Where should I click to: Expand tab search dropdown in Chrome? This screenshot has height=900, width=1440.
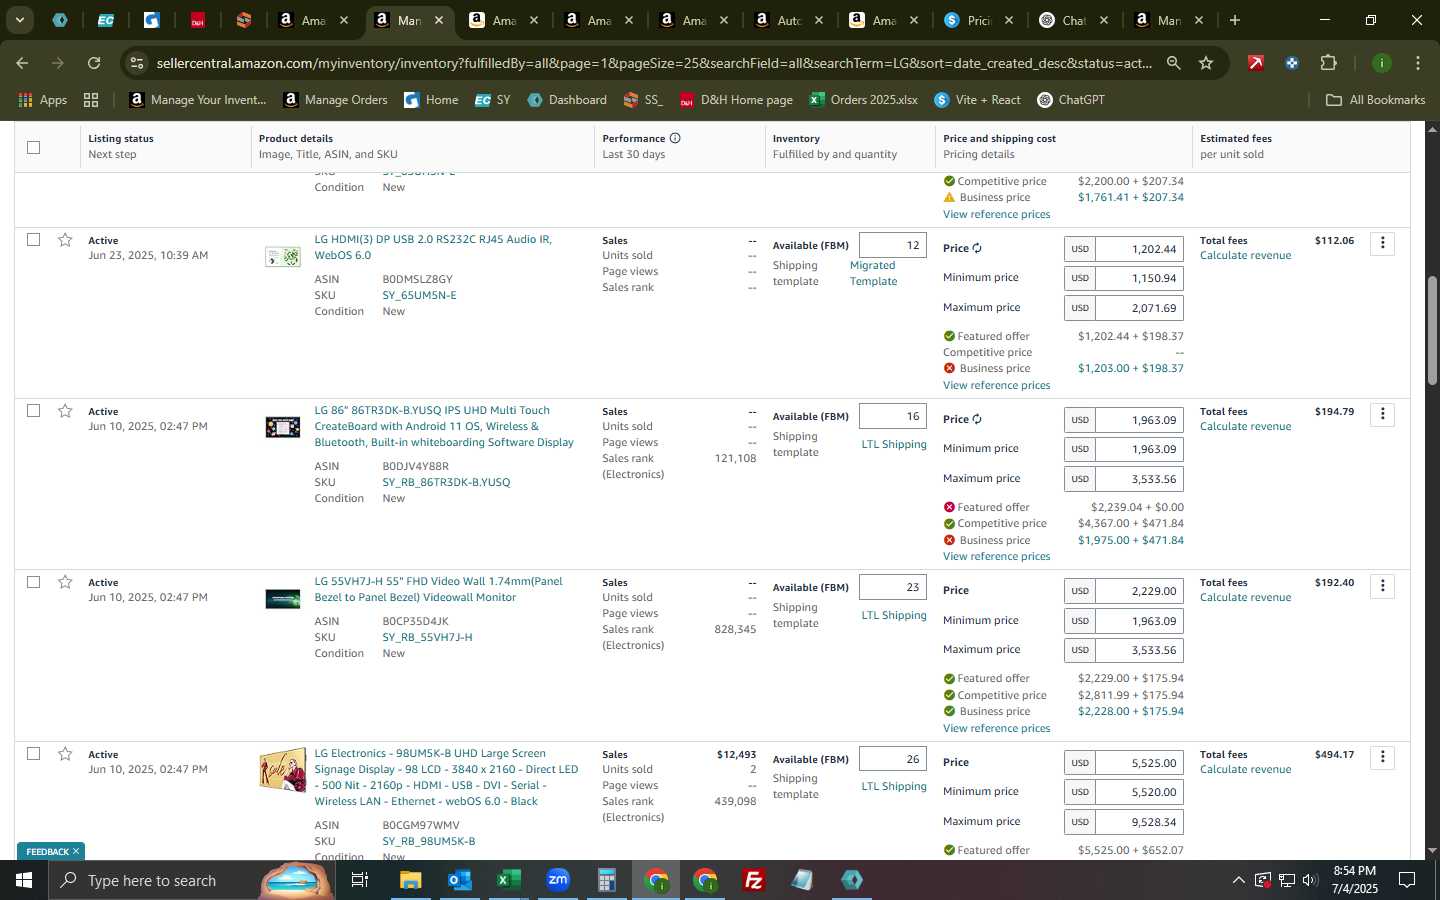19,20
